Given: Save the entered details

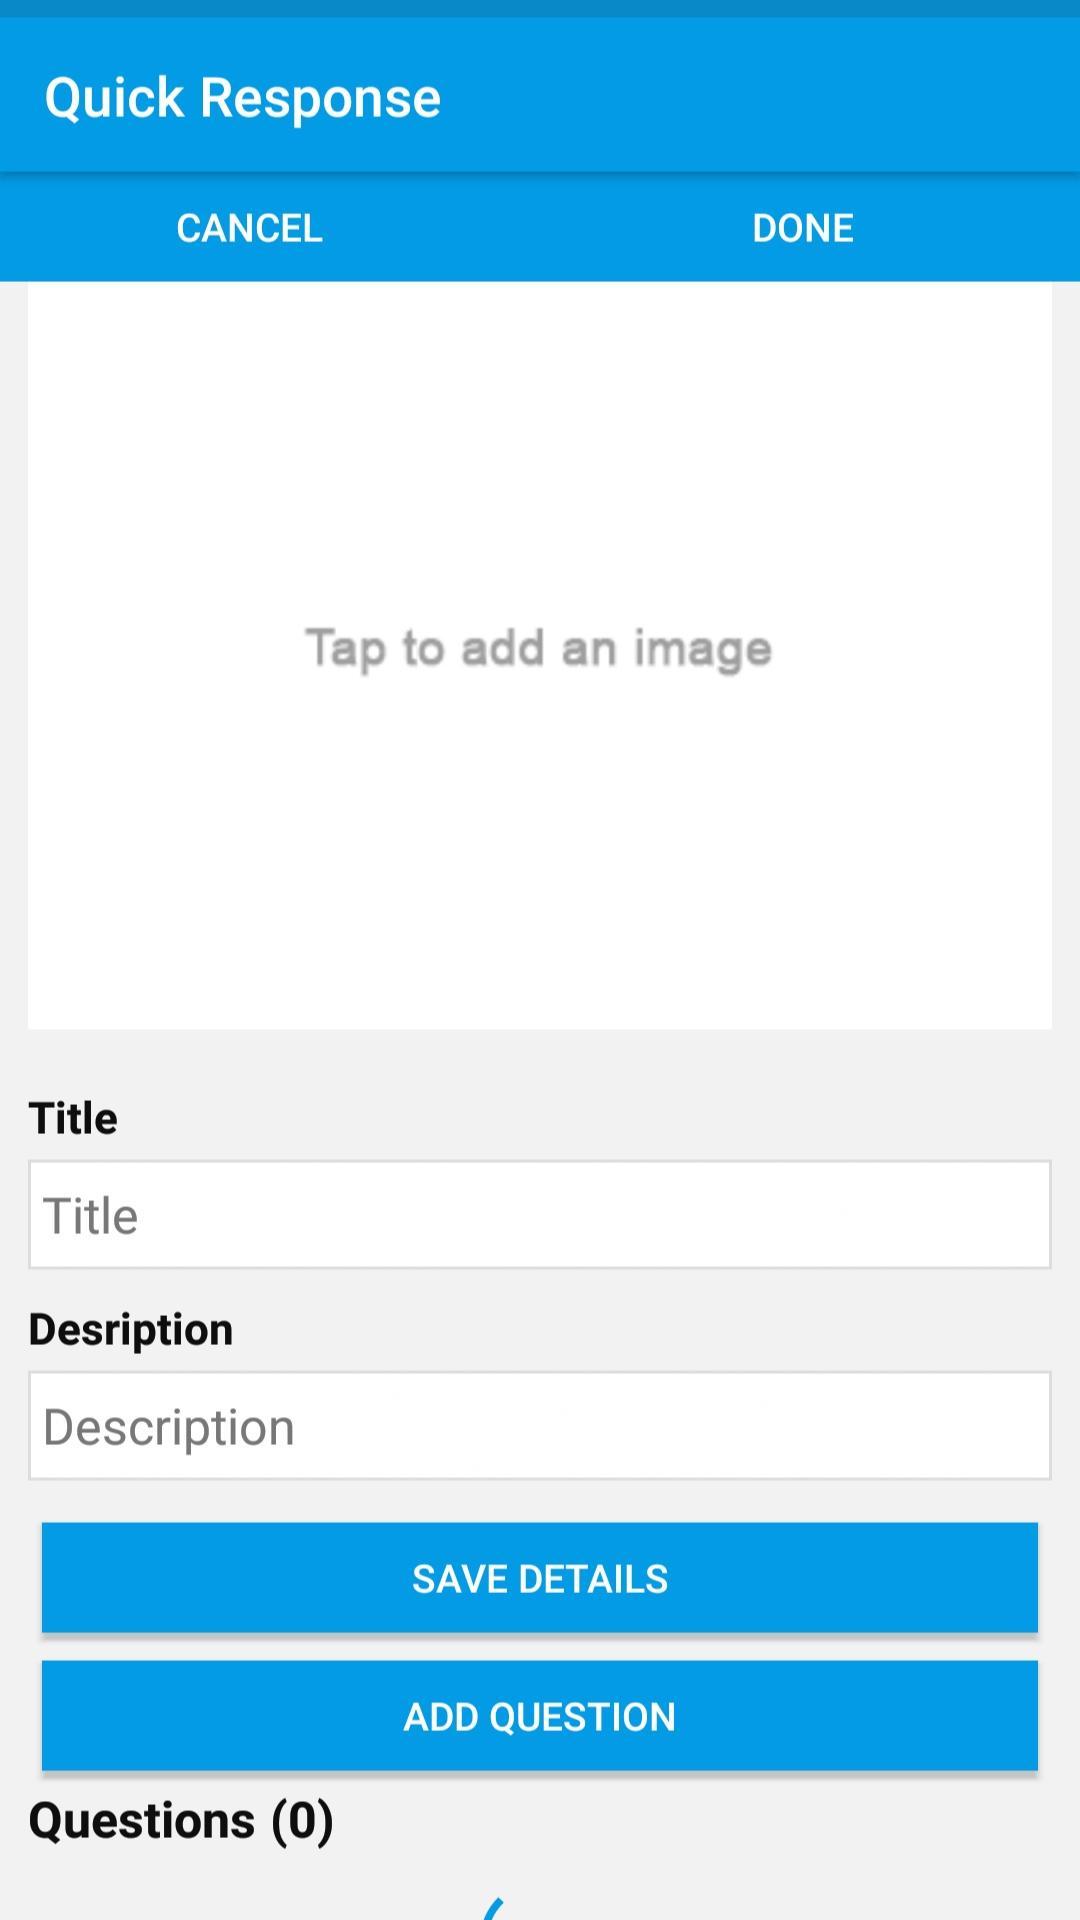Looking at the screenshot, I should tap(540, 1578).
